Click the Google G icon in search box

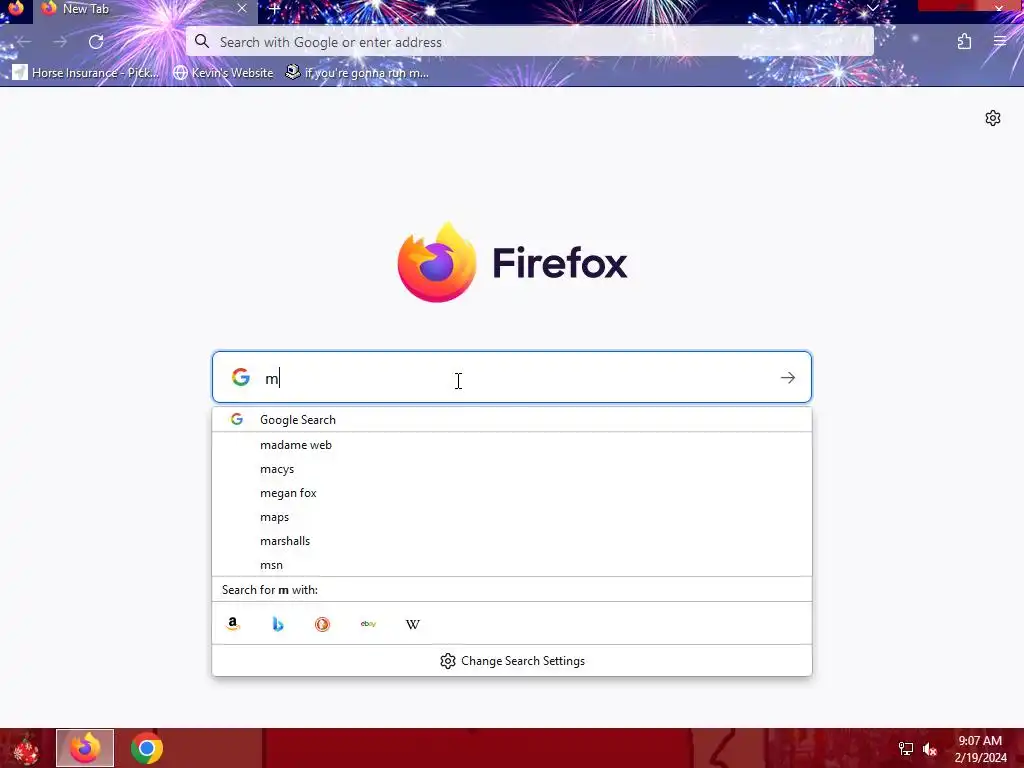[241, 377]
